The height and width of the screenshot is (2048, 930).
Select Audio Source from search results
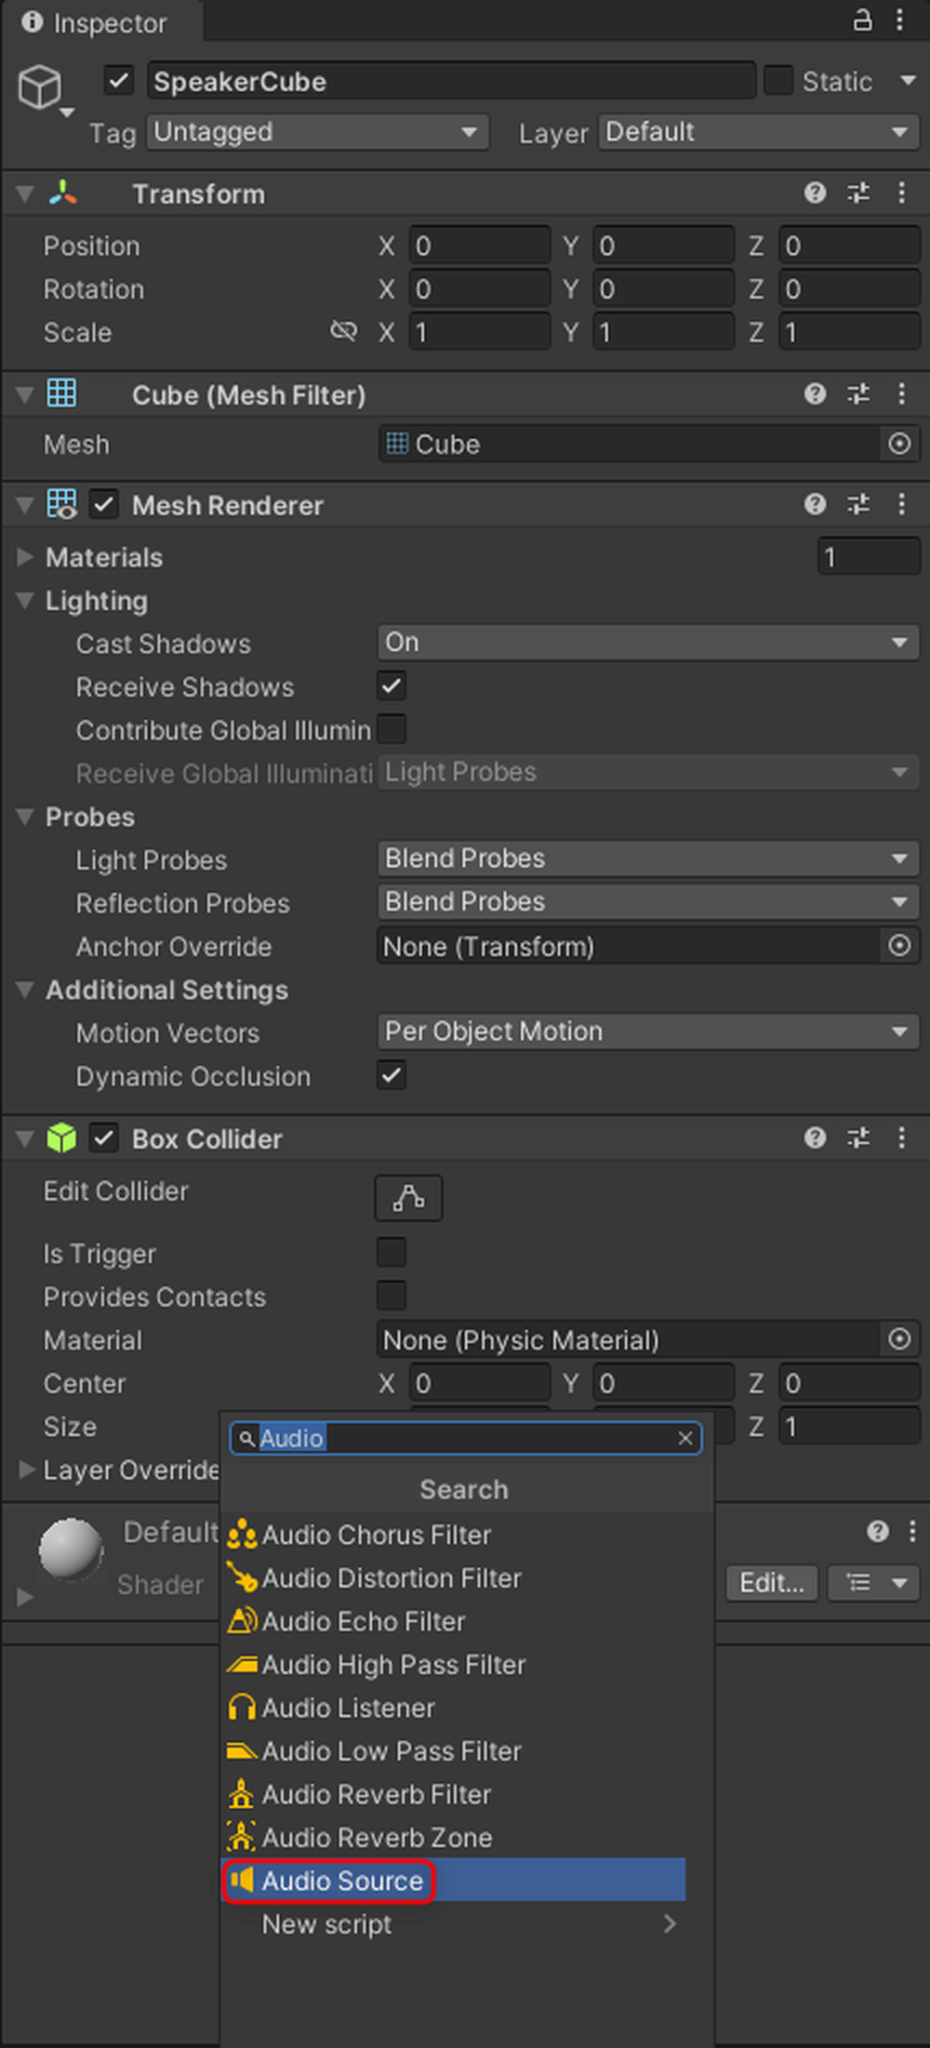tap(342, 1881)
